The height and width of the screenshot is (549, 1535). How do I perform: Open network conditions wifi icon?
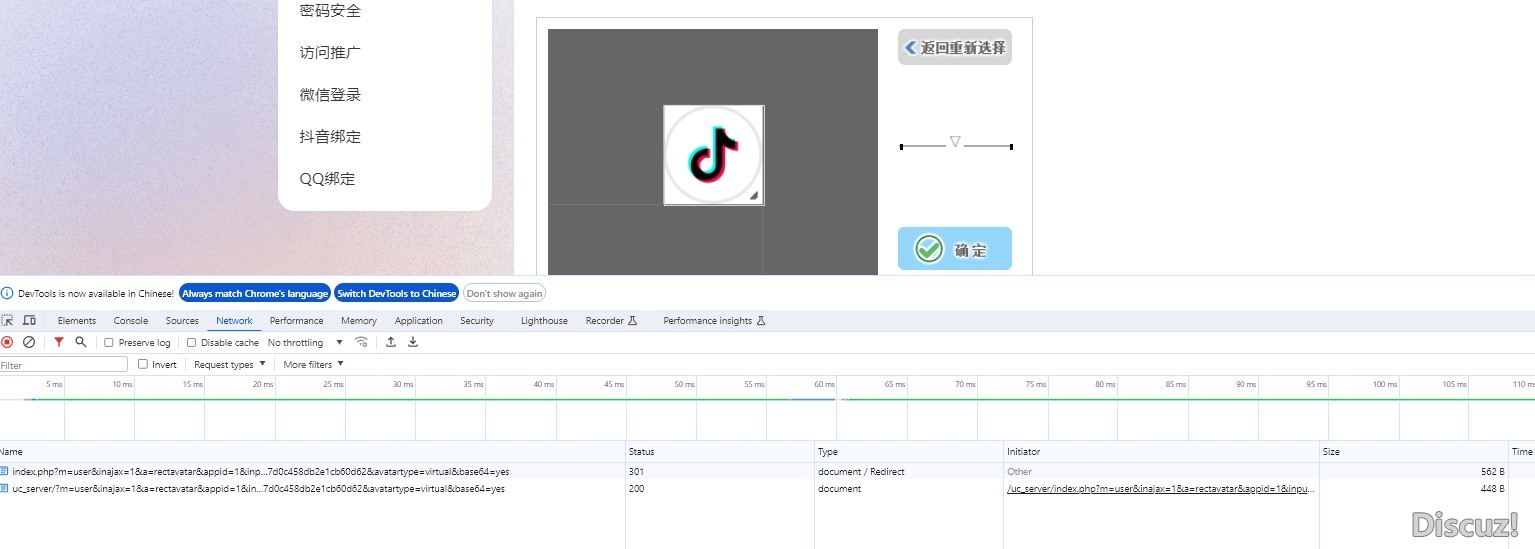[x=362, y=342]
